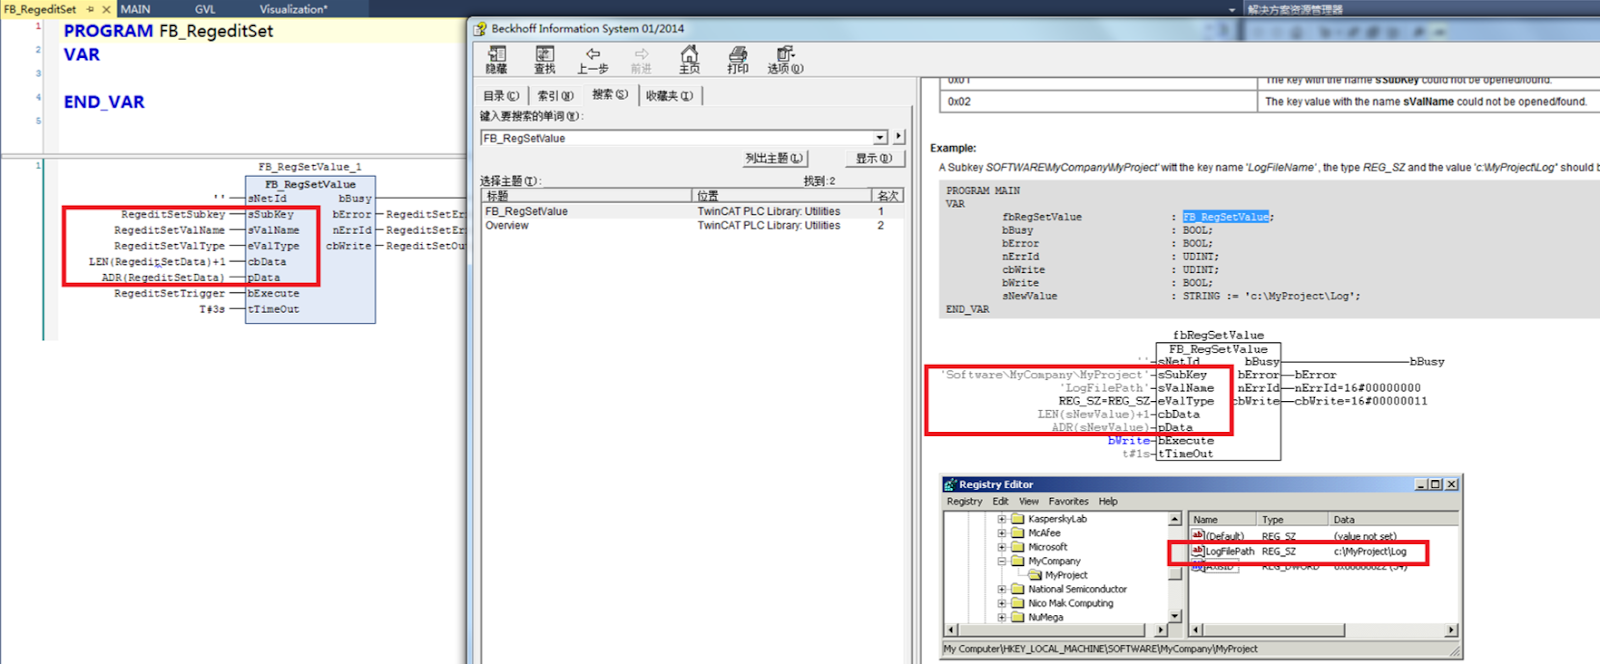
Task: Open the View menu in Registry Editor
Action: [1028, 501]
